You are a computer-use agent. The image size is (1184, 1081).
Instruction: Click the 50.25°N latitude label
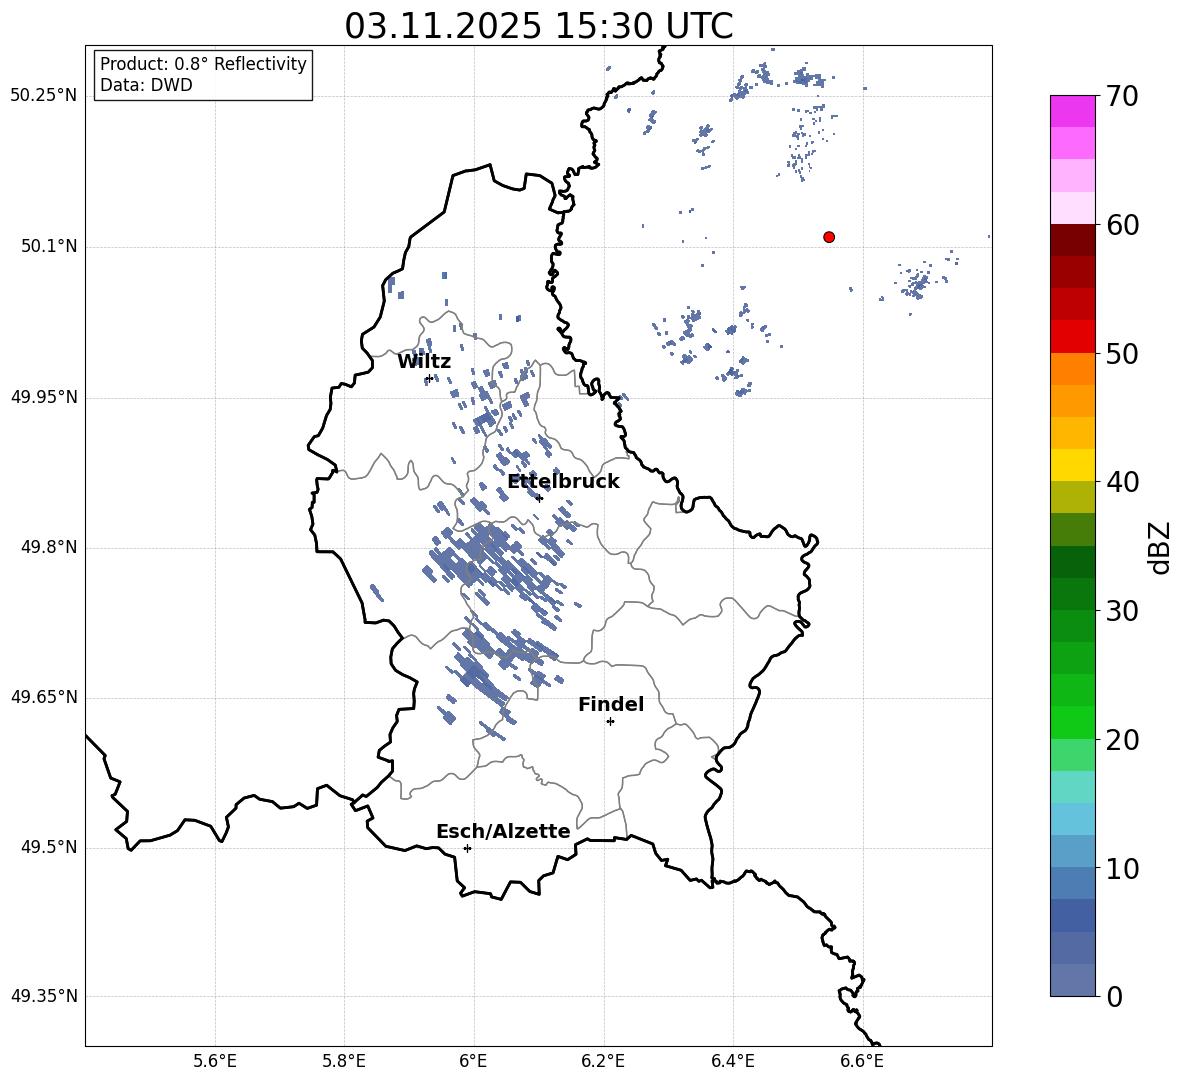click(44, 96)
